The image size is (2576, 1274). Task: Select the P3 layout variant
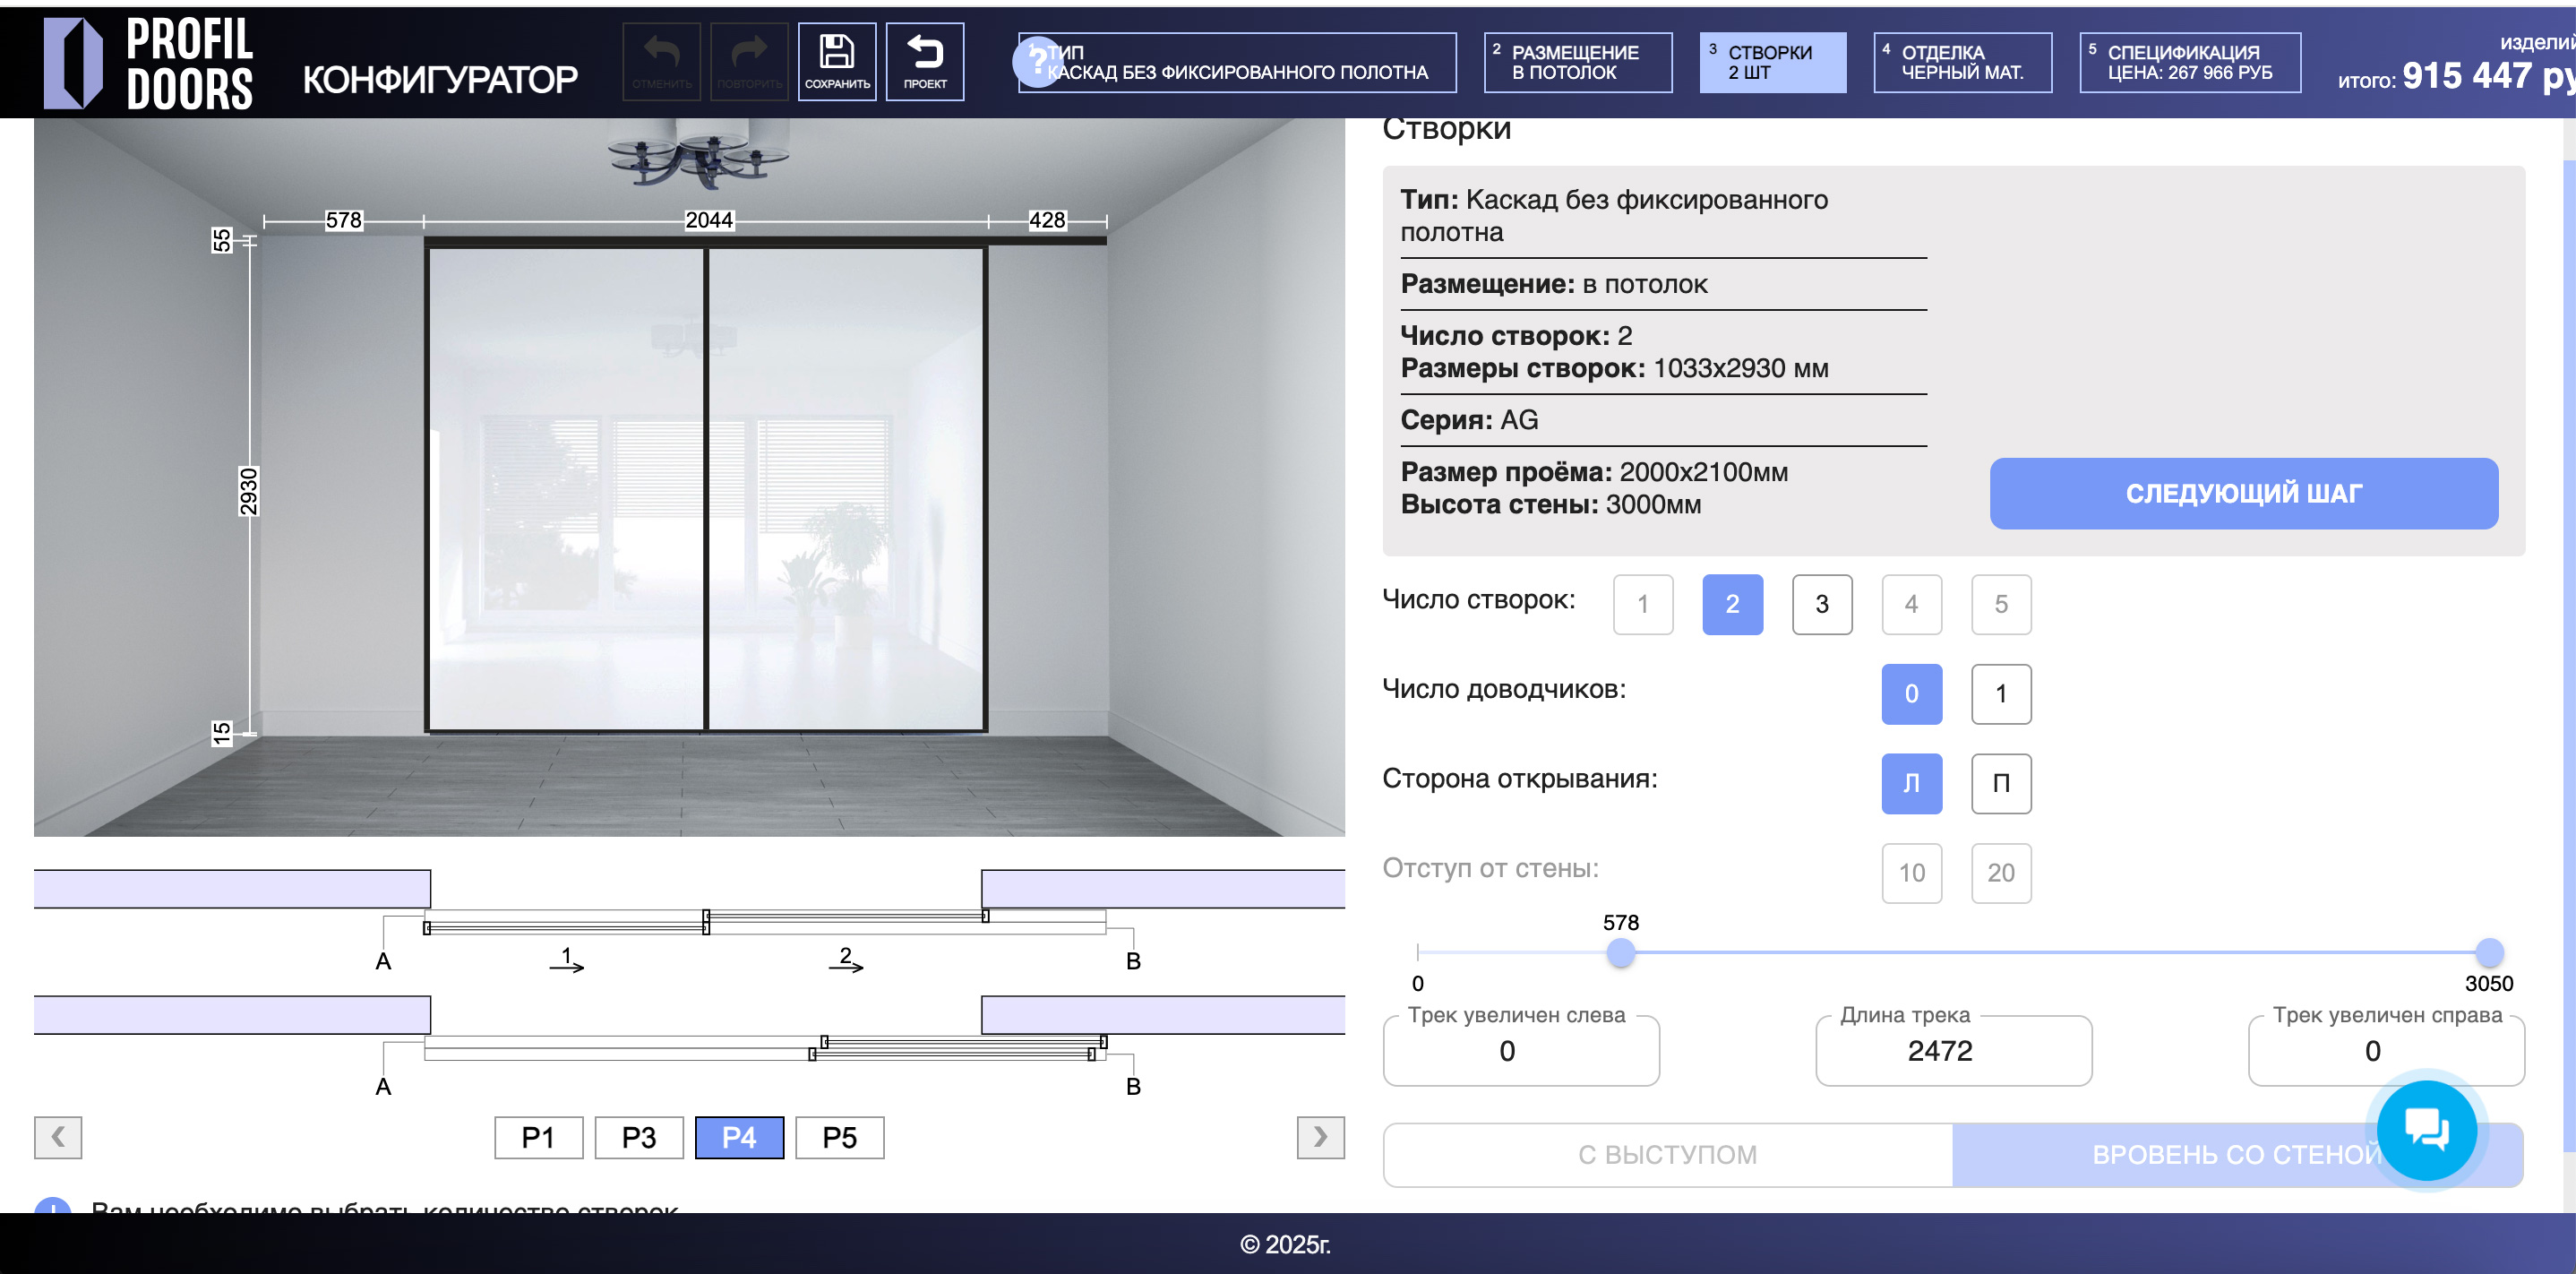pos(639,1137)
